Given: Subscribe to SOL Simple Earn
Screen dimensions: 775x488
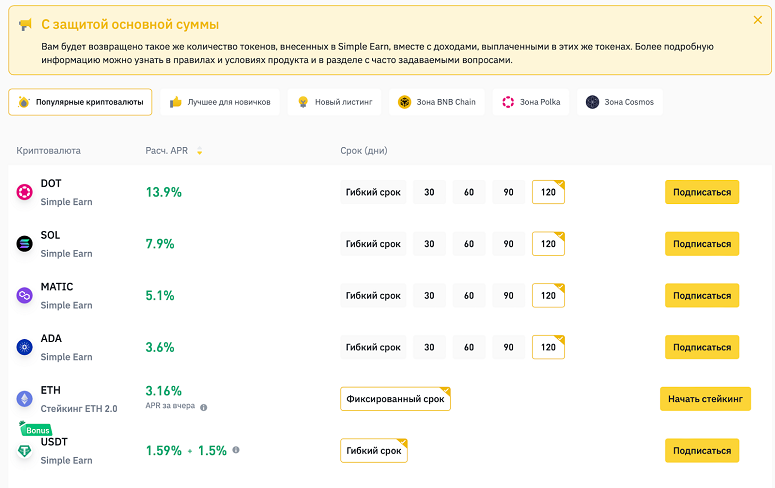Looking at the screenshot, I should (702, 244).
